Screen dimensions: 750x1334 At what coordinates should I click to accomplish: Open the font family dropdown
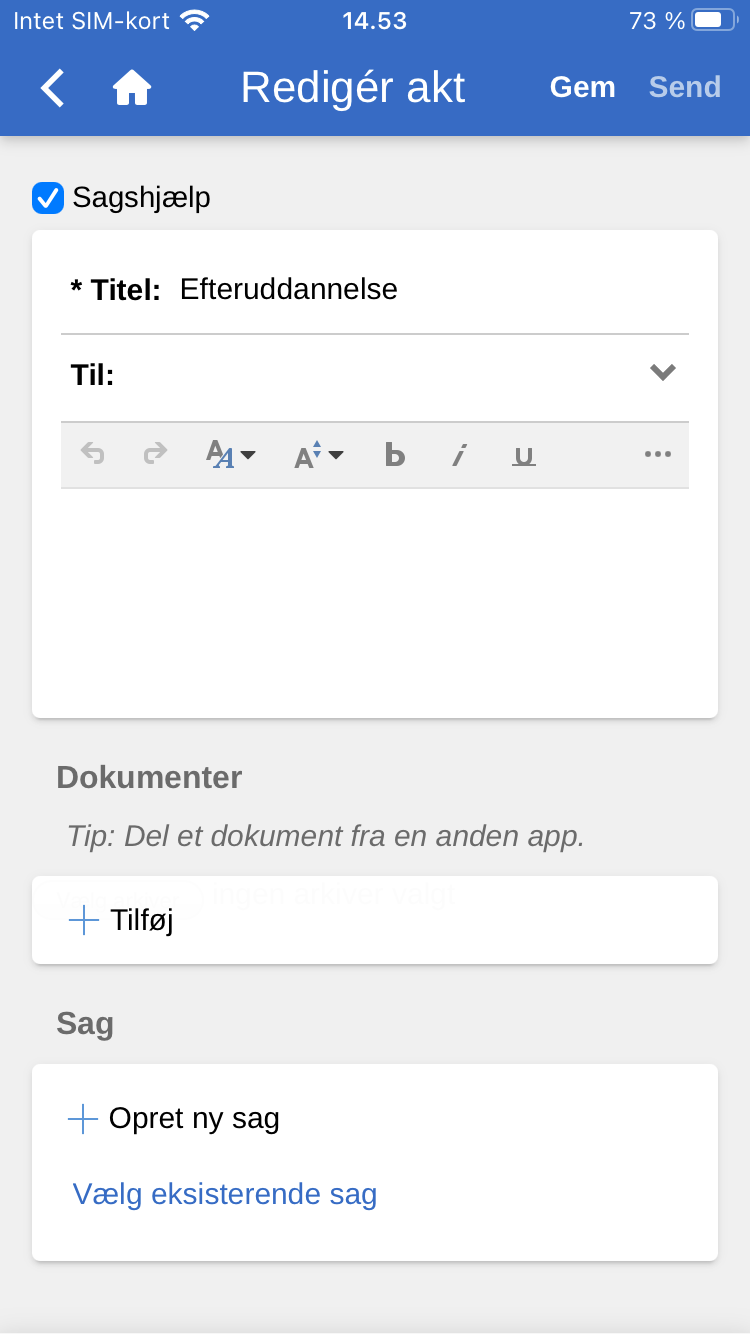point(230,455)
